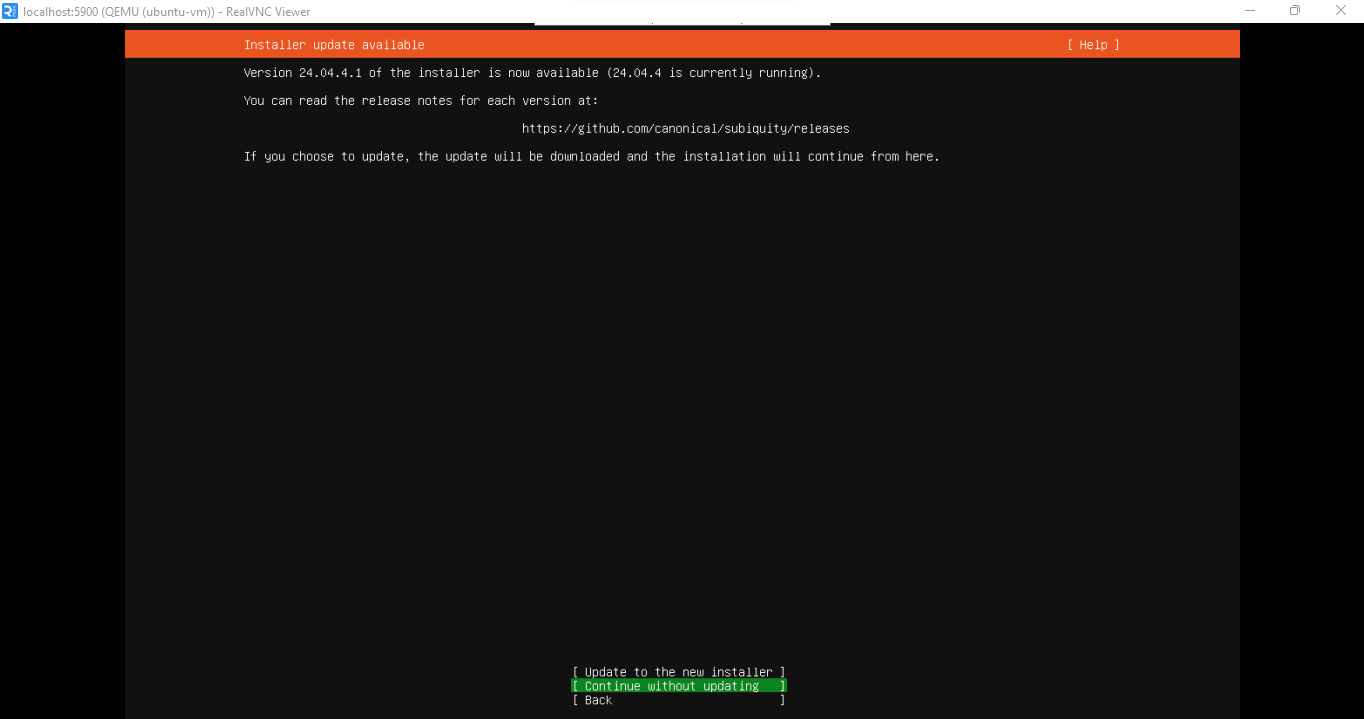Select Update to the new installer
This screenshot has width=1364, height=719.
[678, 672]
